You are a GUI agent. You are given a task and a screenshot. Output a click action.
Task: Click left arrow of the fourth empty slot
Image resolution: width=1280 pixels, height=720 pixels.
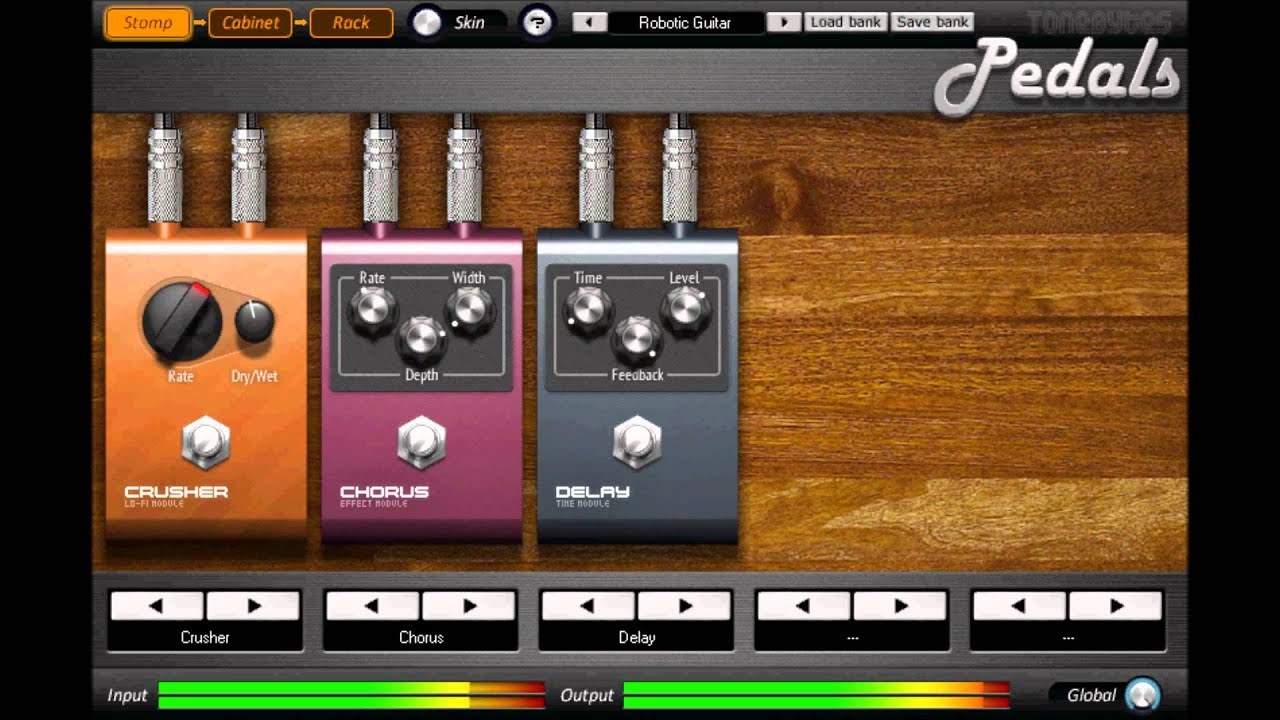click(x=804, y=605)
